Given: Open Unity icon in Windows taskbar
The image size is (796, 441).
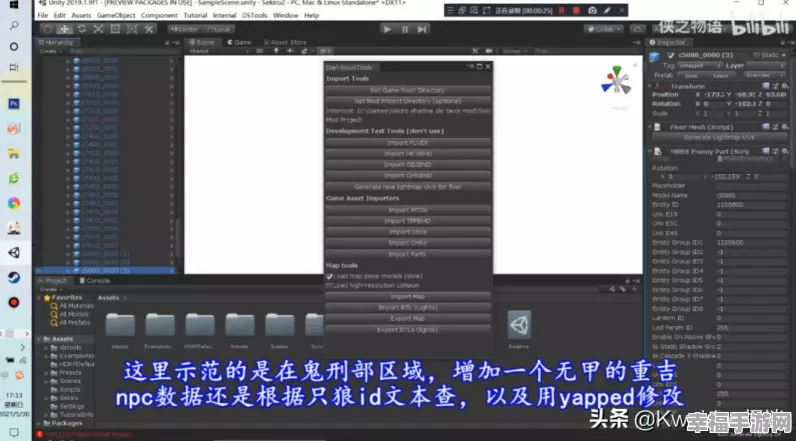Looking at the screenshot, I should pyautogui.click(x=14, y=252).
